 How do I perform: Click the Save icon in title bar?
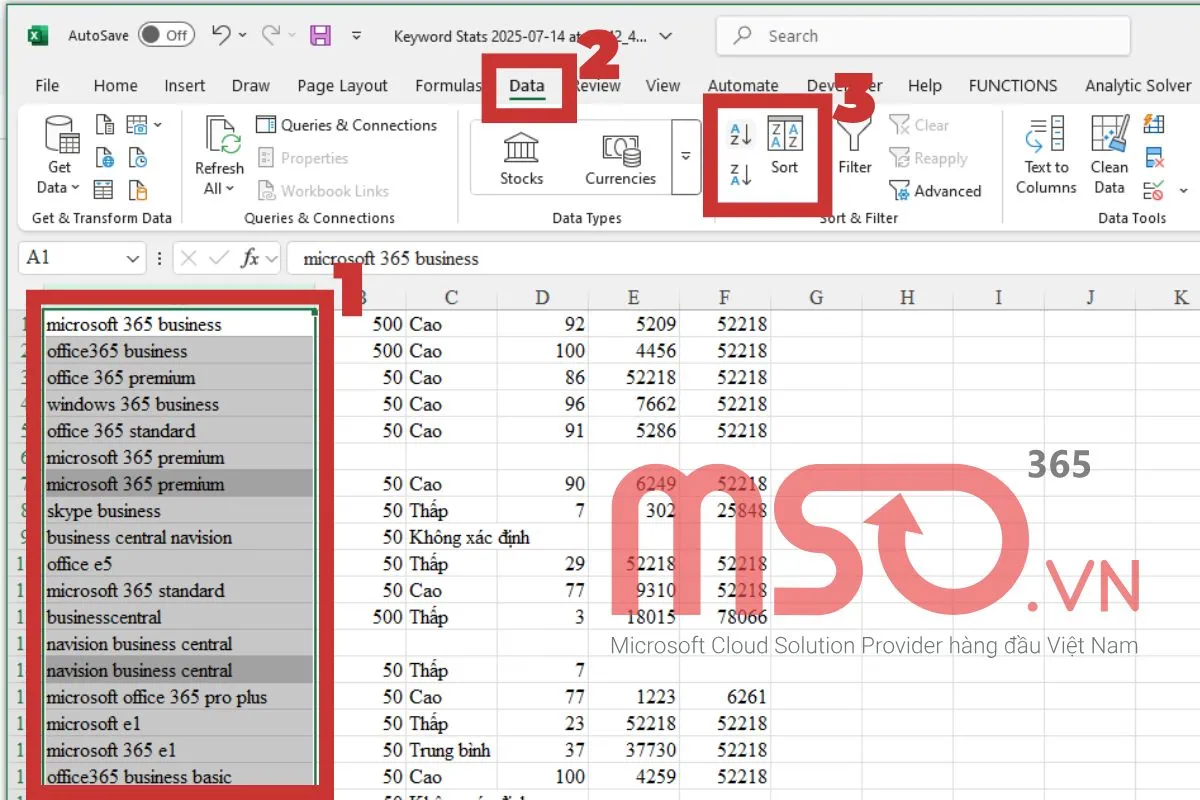[x=320, y=36]
